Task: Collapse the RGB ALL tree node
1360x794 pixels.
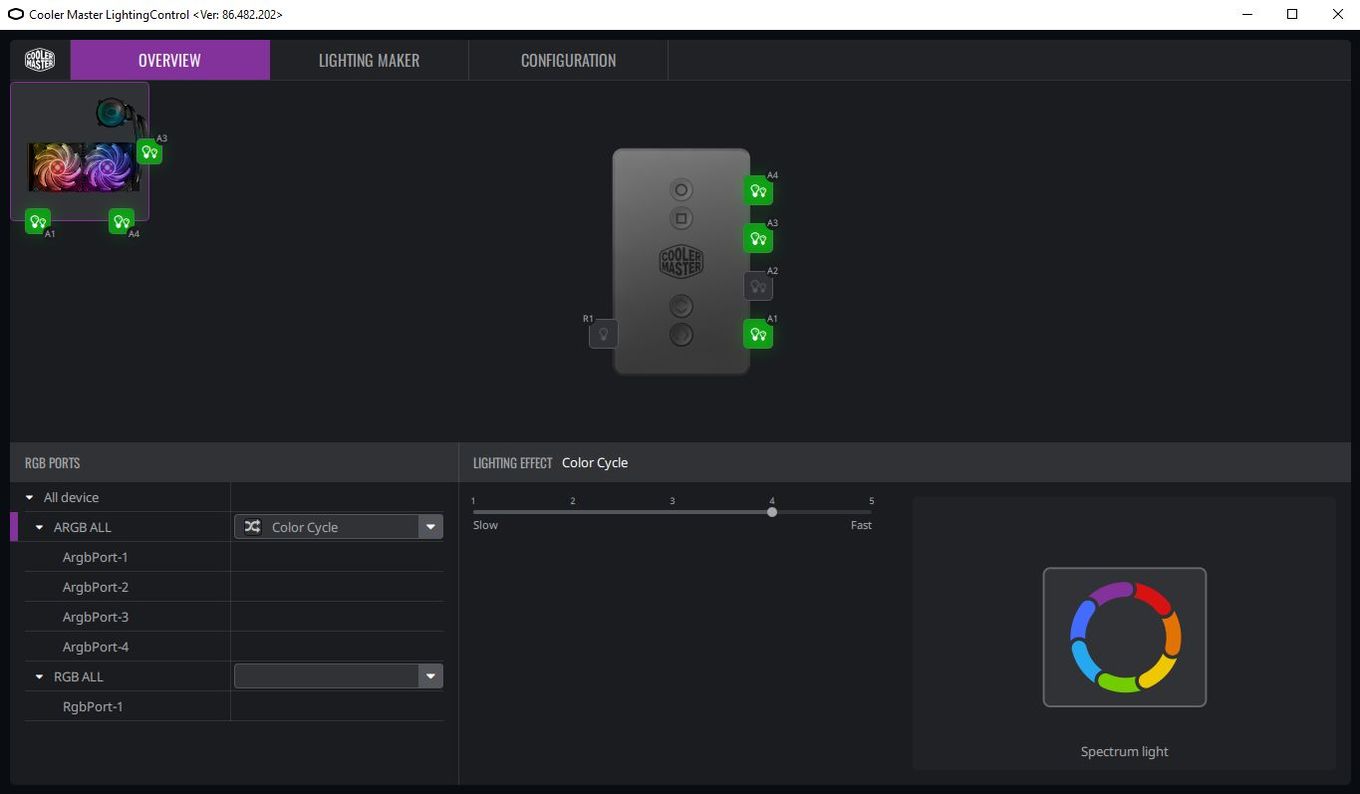Action: point(40,677)
